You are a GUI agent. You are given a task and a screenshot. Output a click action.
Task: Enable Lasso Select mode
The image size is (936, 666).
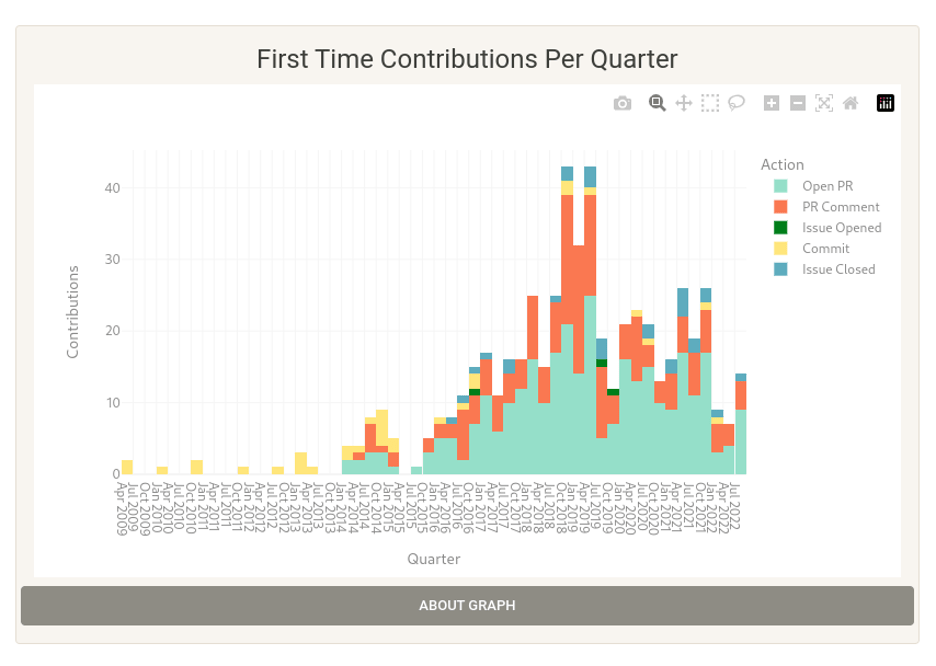(735, 103)
